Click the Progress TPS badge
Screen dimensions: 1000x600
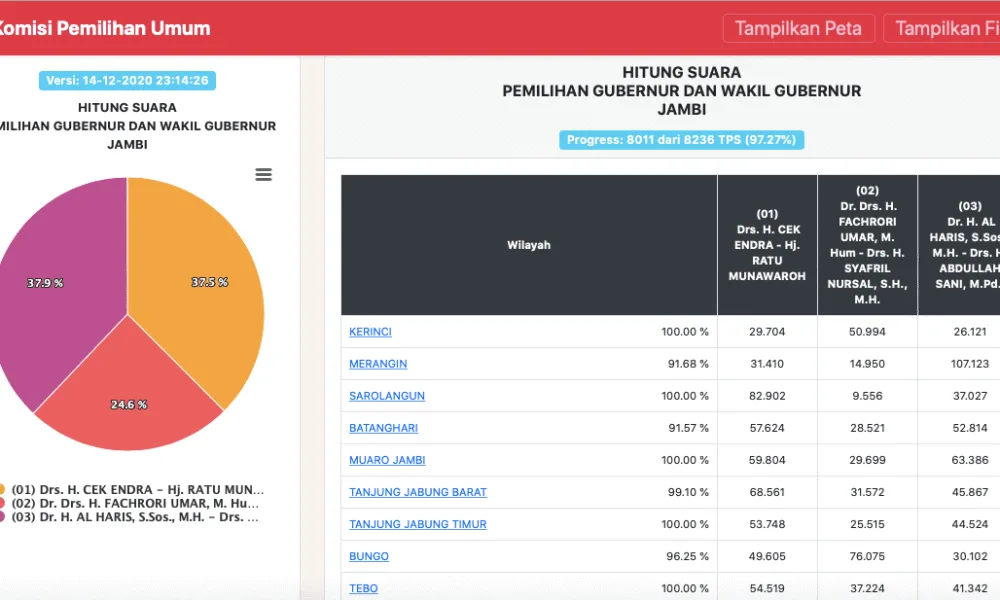pos(681,140)
